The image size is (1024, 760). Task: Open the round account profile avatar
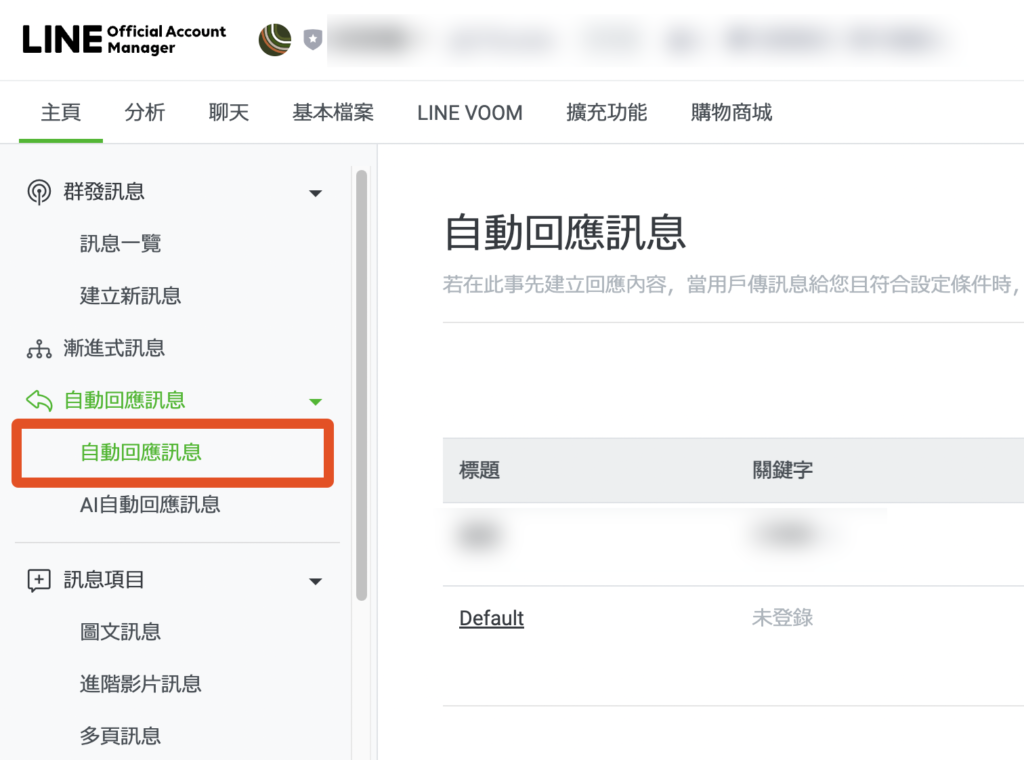tap(275, 40)
